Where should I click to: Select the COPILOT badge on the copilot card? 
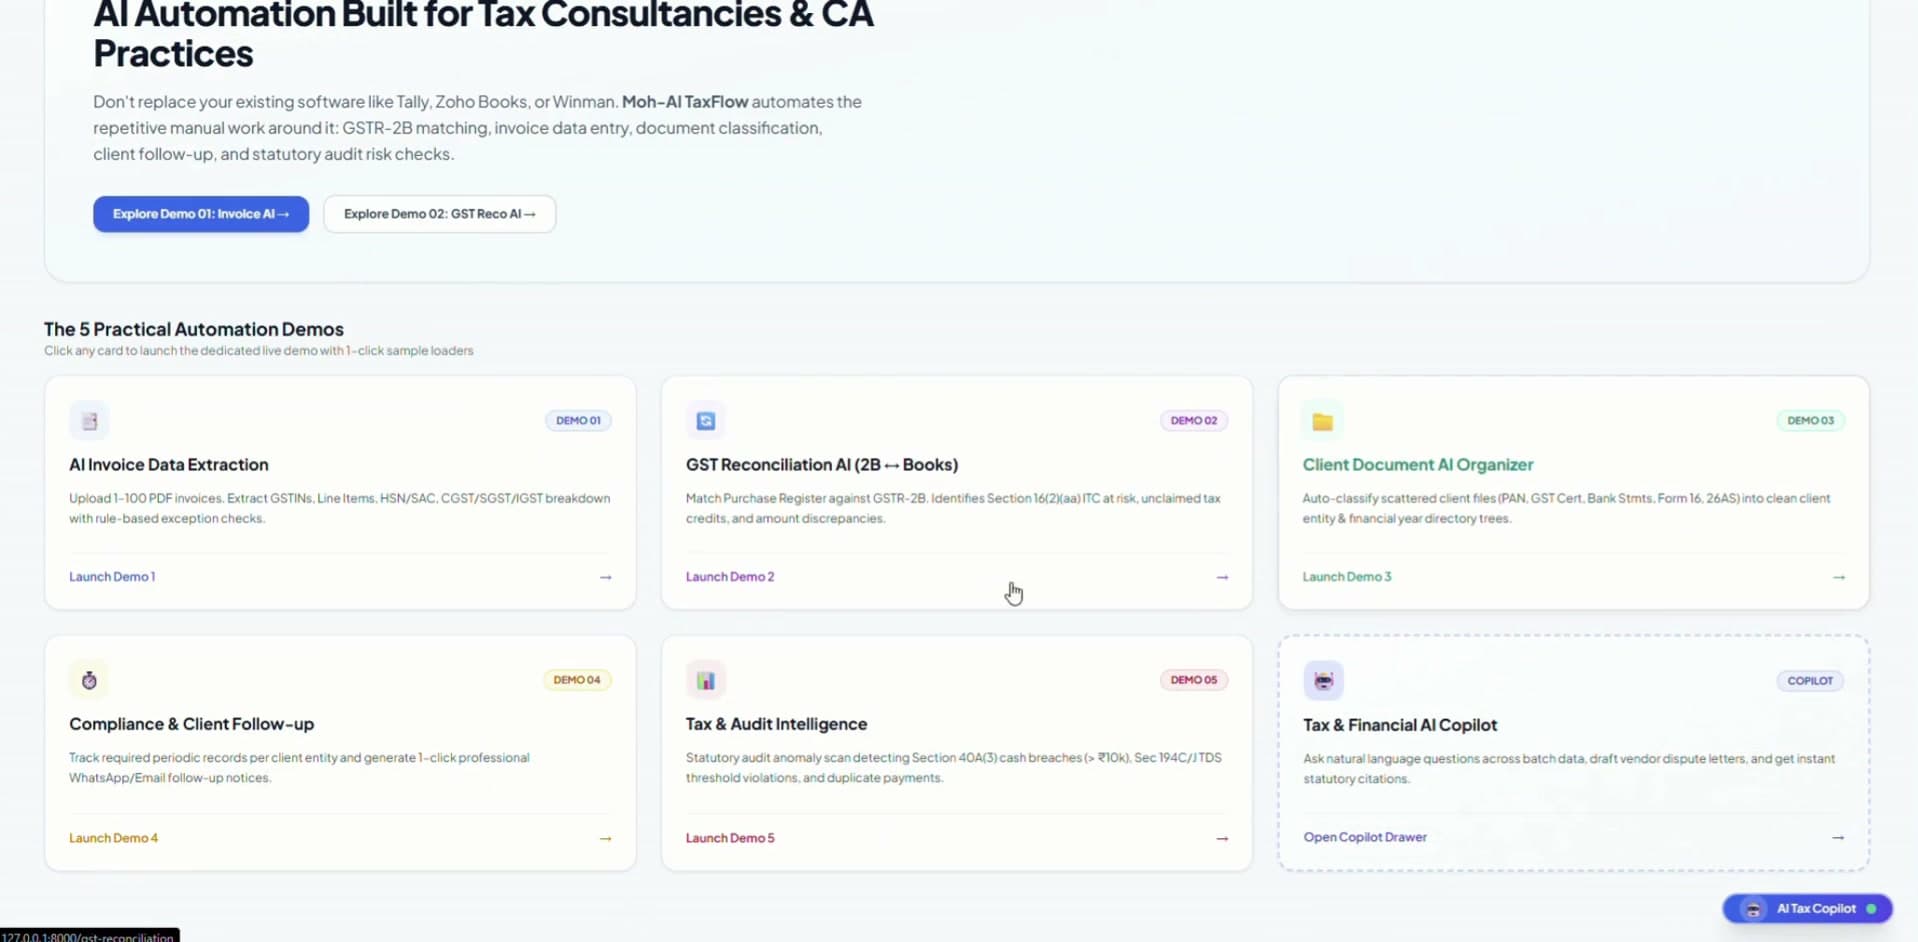[1810, 681]
